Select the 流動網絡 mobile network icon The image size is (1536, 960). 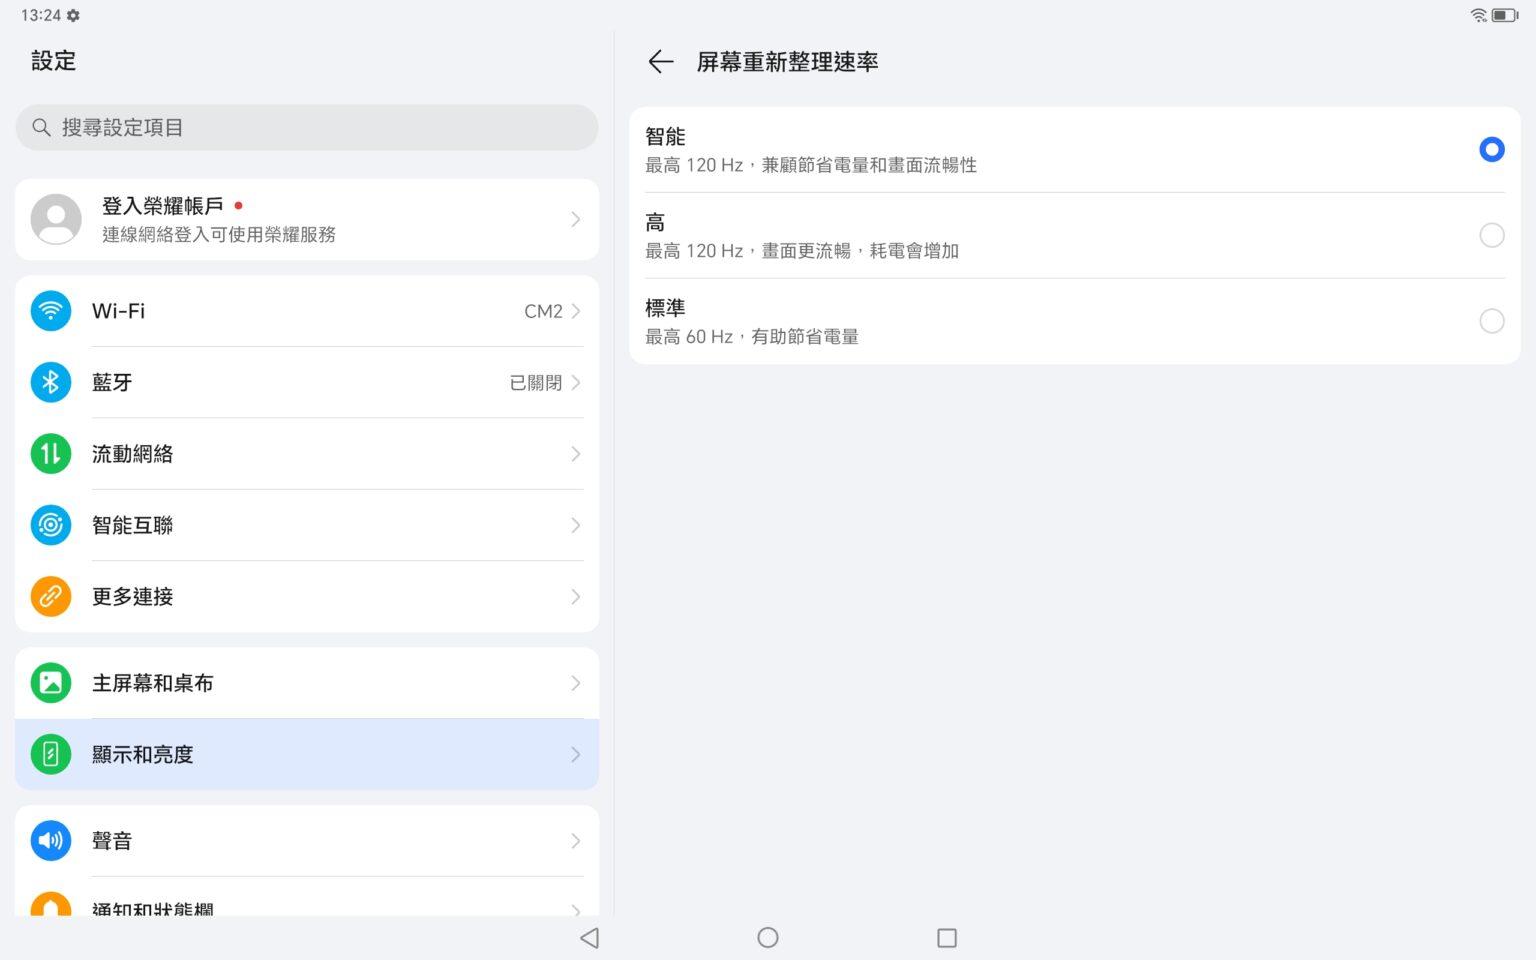click(x=51, y=453)
